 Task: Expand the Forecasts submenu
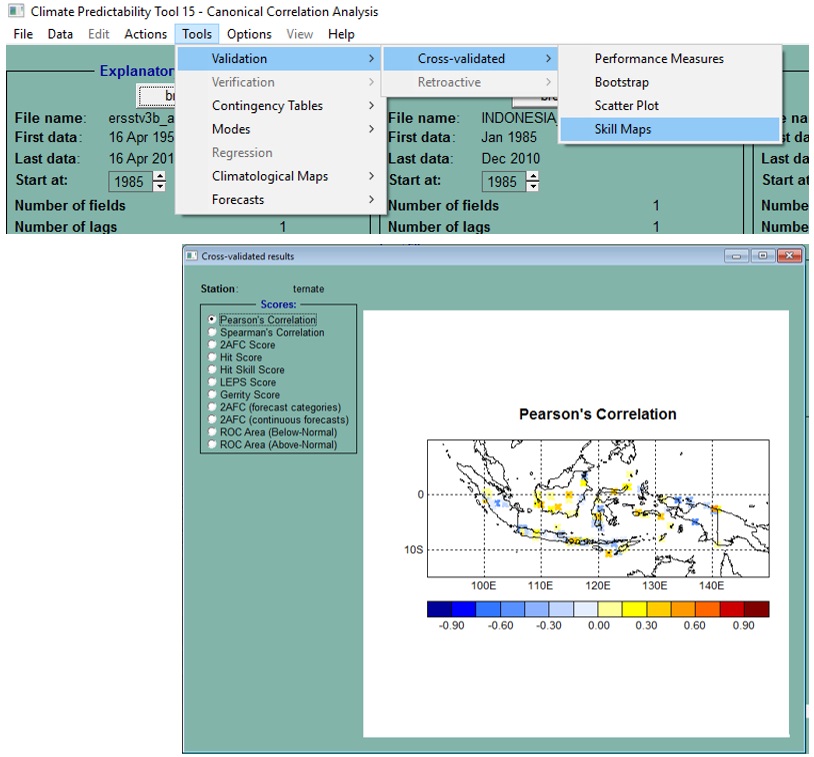279,199
